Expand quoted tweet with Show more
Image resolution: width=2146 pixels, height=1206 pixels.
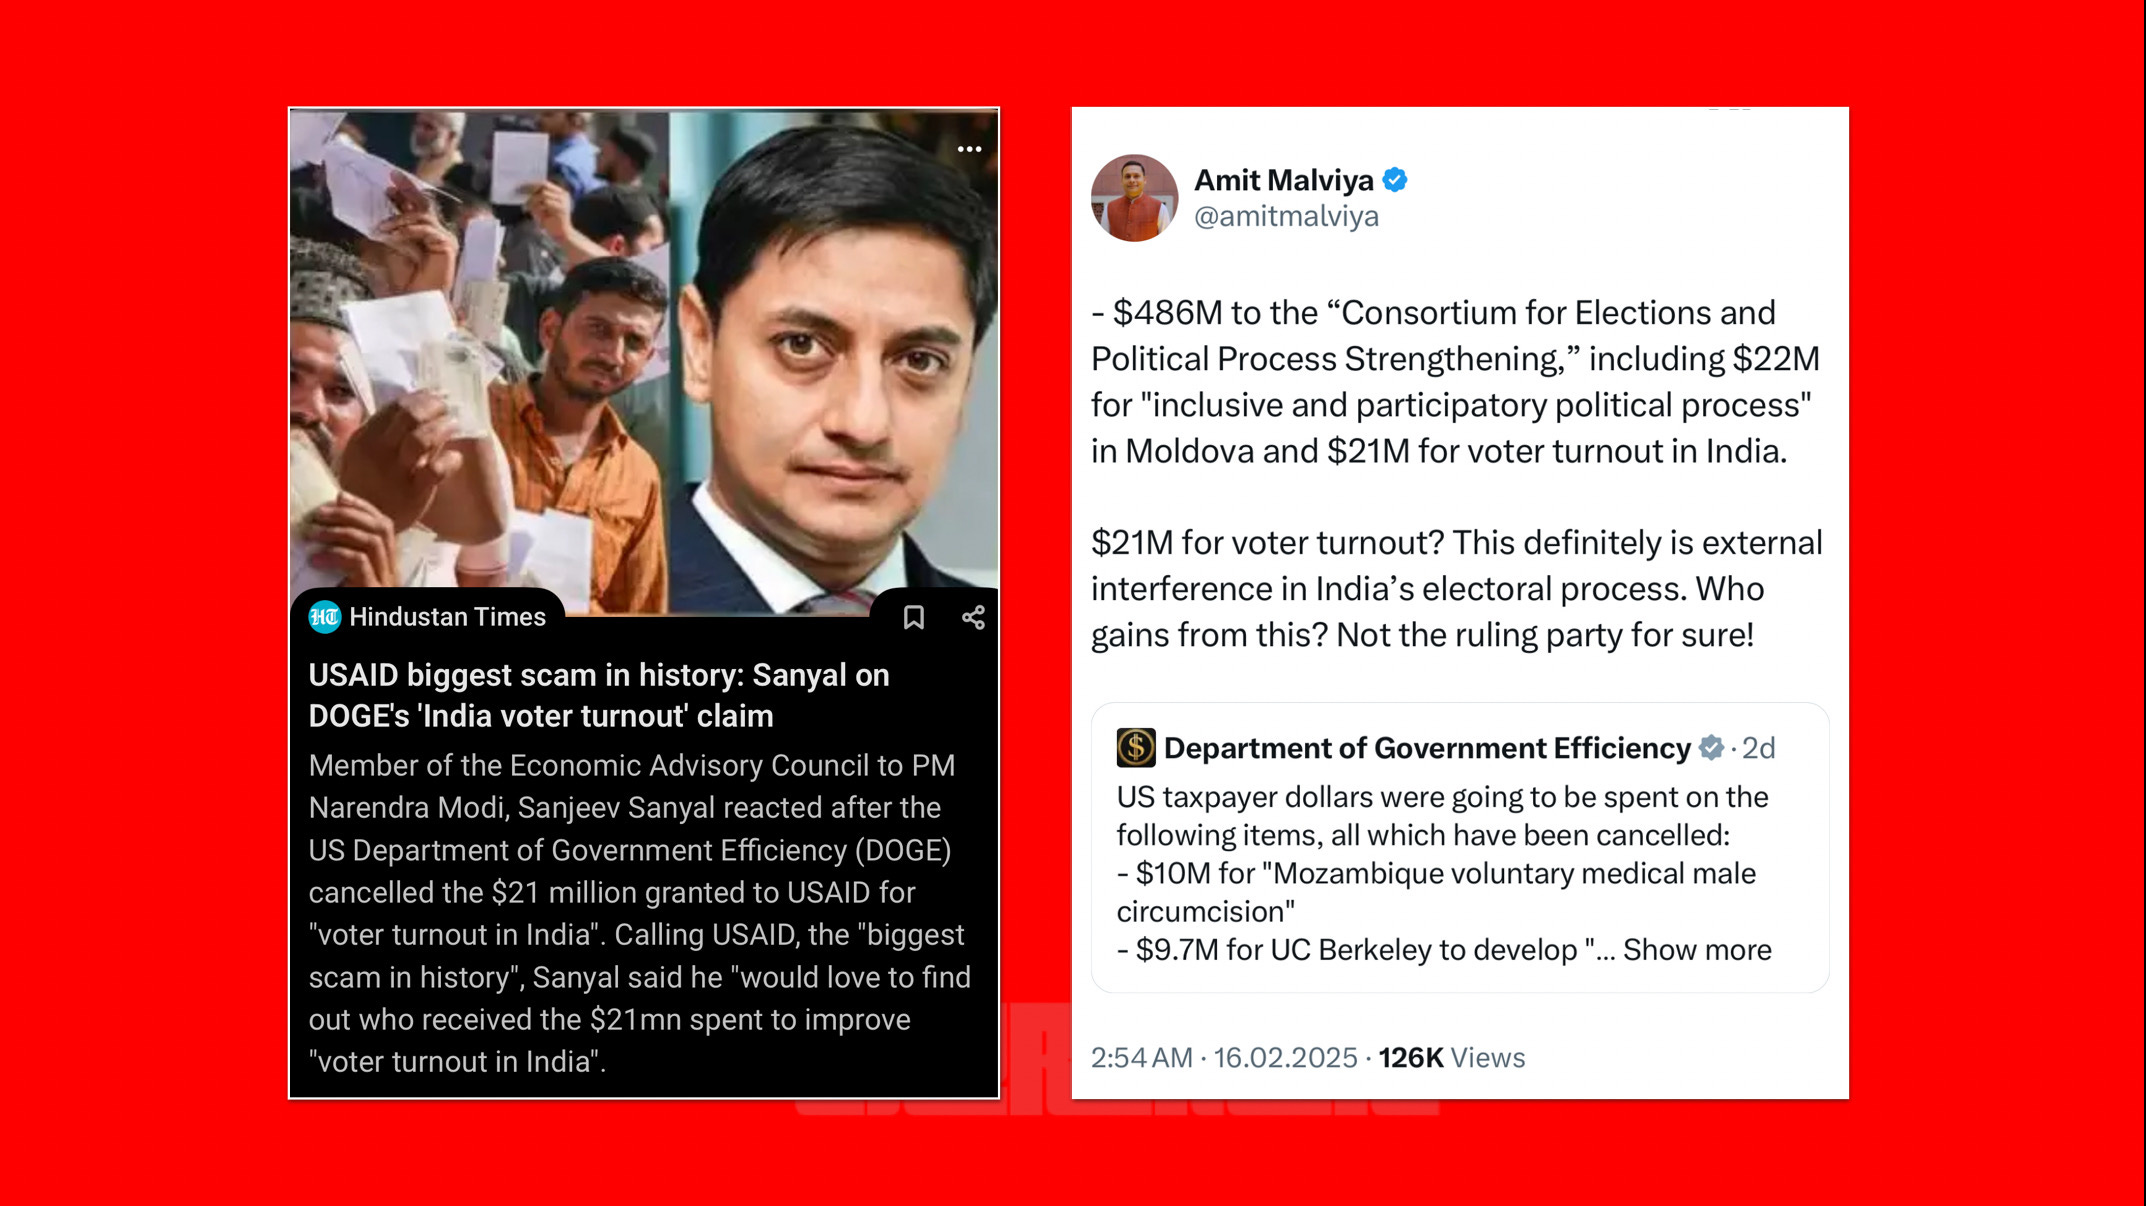[x=1697, y=950]
